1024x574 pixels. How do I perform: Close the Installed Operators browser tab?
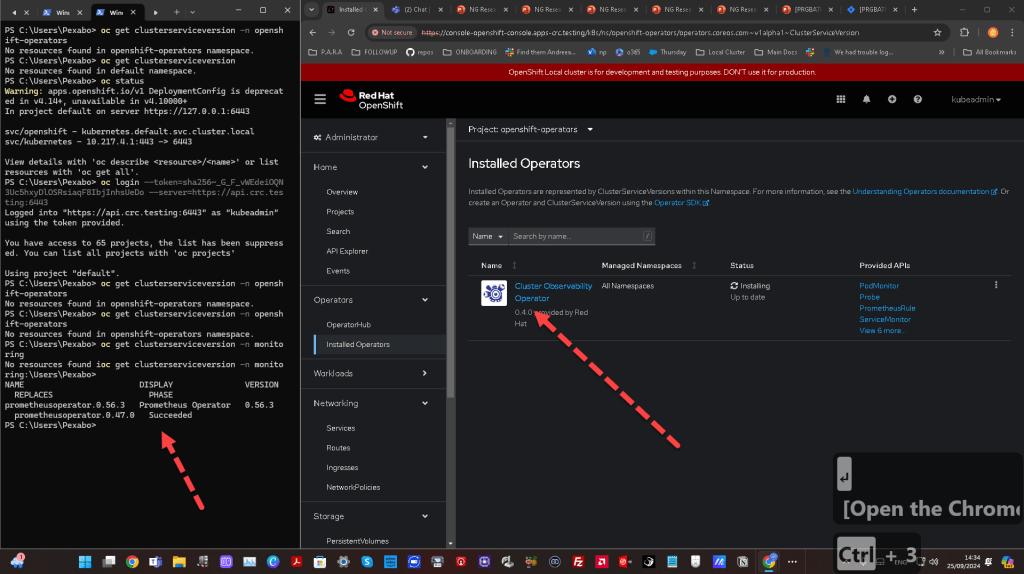coord(377,10)
